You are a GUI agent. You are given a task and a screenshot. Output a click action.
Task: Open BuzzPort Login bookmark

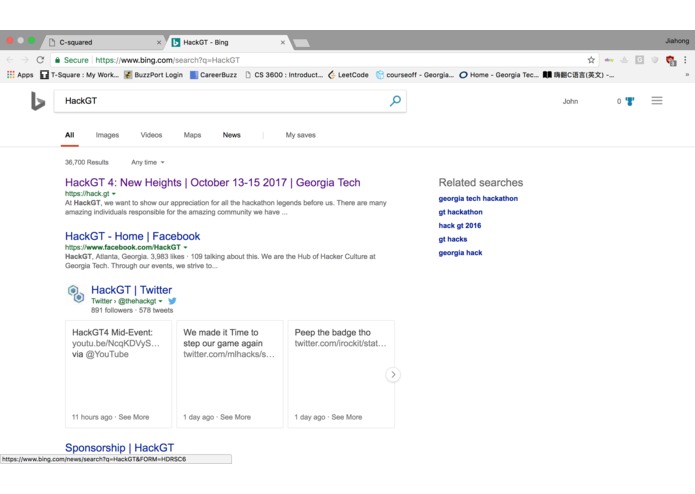[x=153, y=75]
